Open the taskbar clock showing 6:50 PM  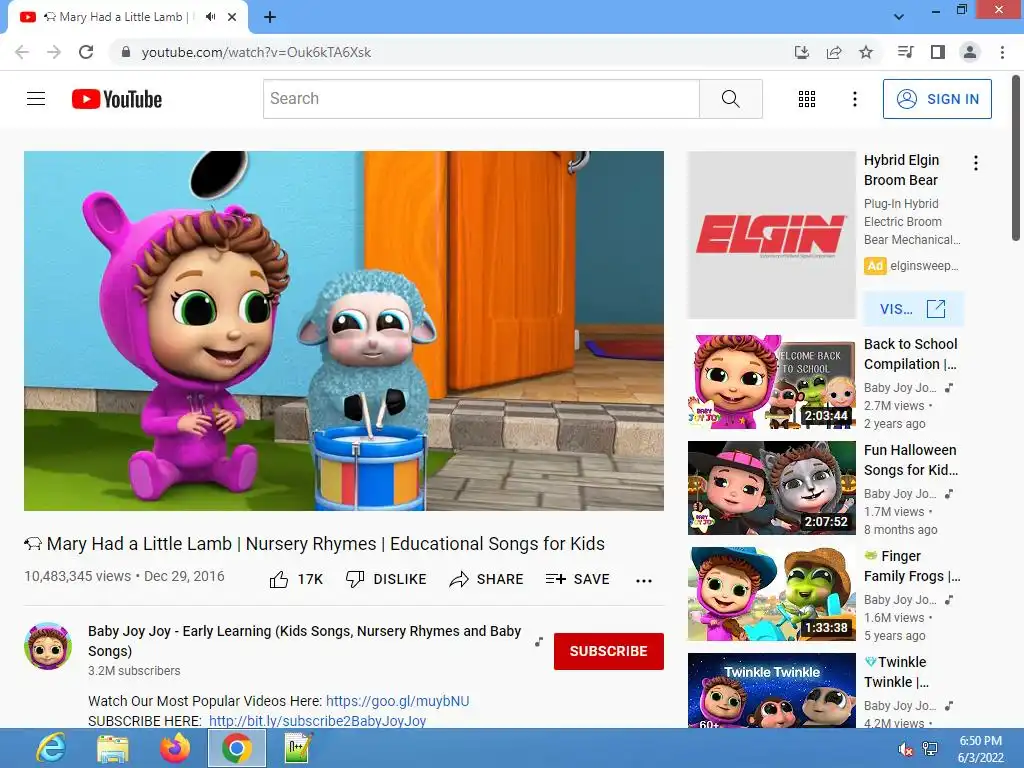(x=980, y=749)
